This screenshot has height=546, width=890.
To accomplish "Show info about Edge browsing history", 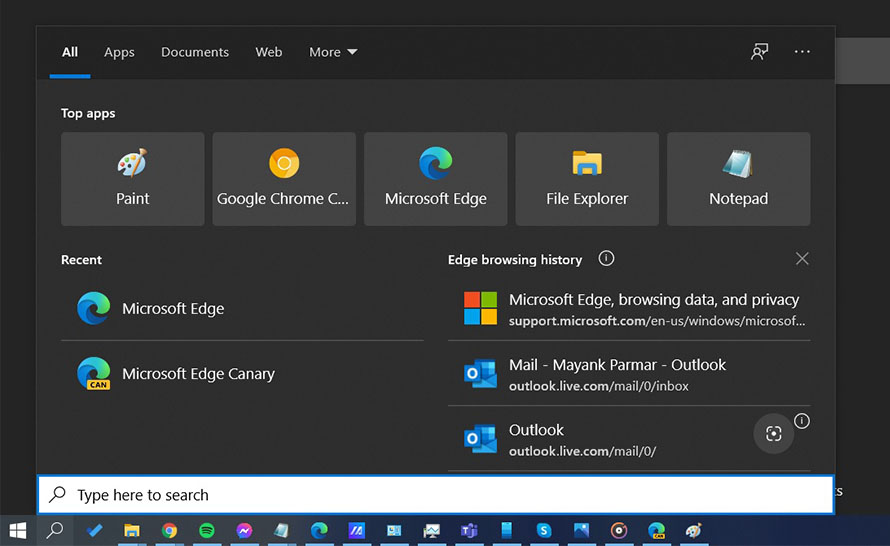I will coord(606,259).
